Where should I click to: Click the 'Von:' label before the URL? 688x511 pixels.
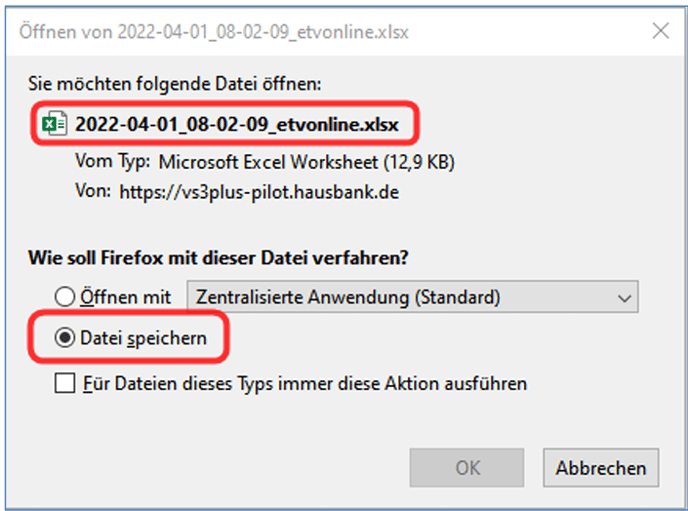tap(93, 191)
